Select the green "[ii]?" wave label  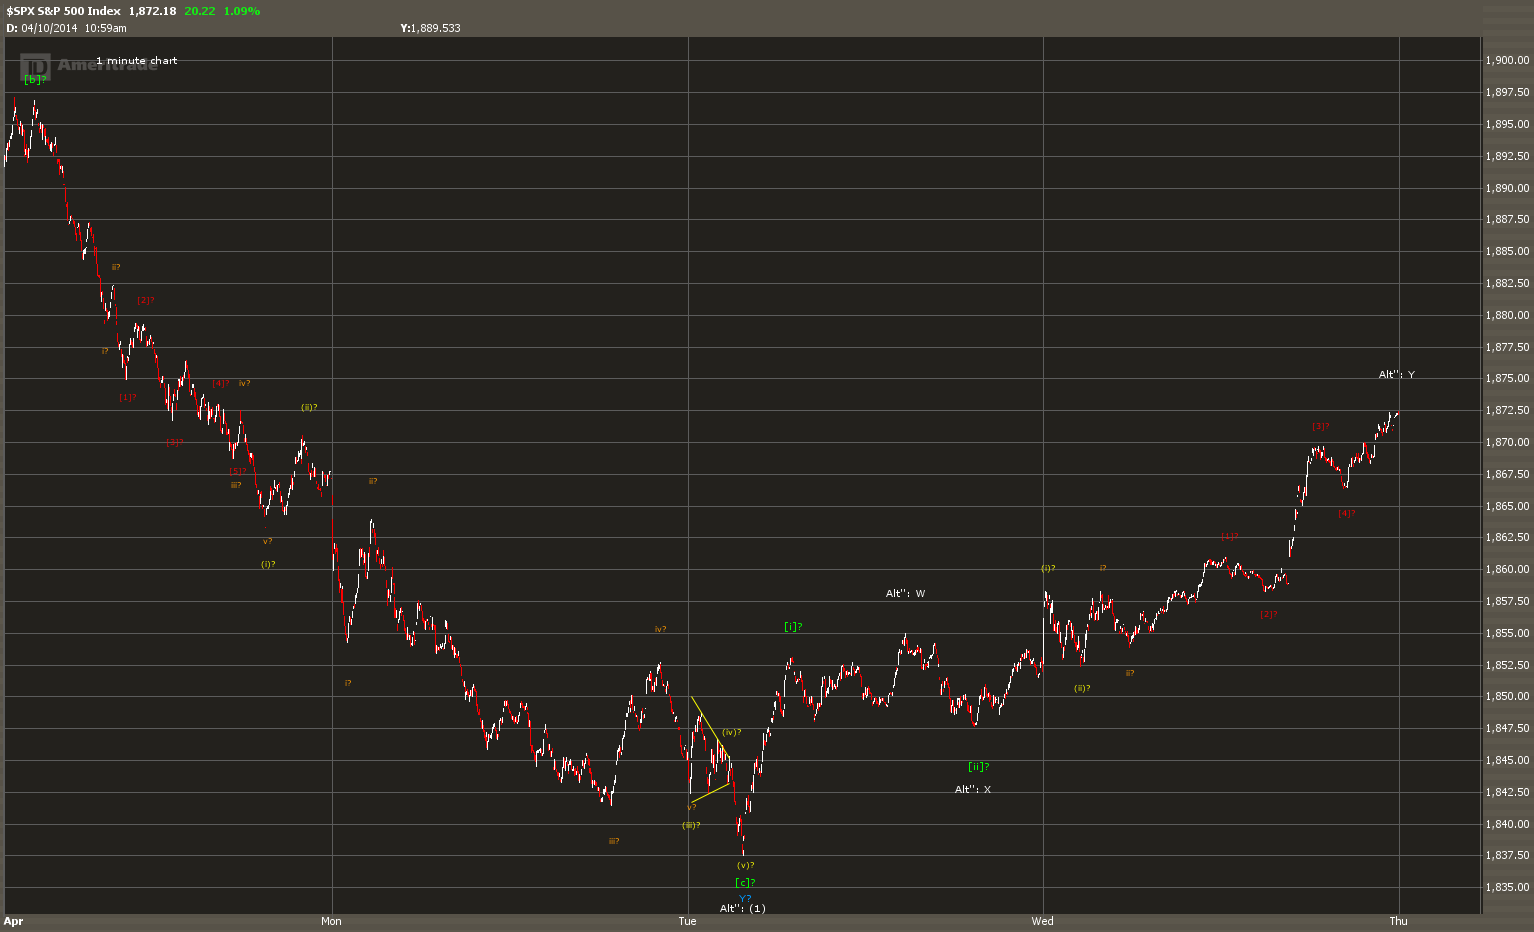[979, 767]
